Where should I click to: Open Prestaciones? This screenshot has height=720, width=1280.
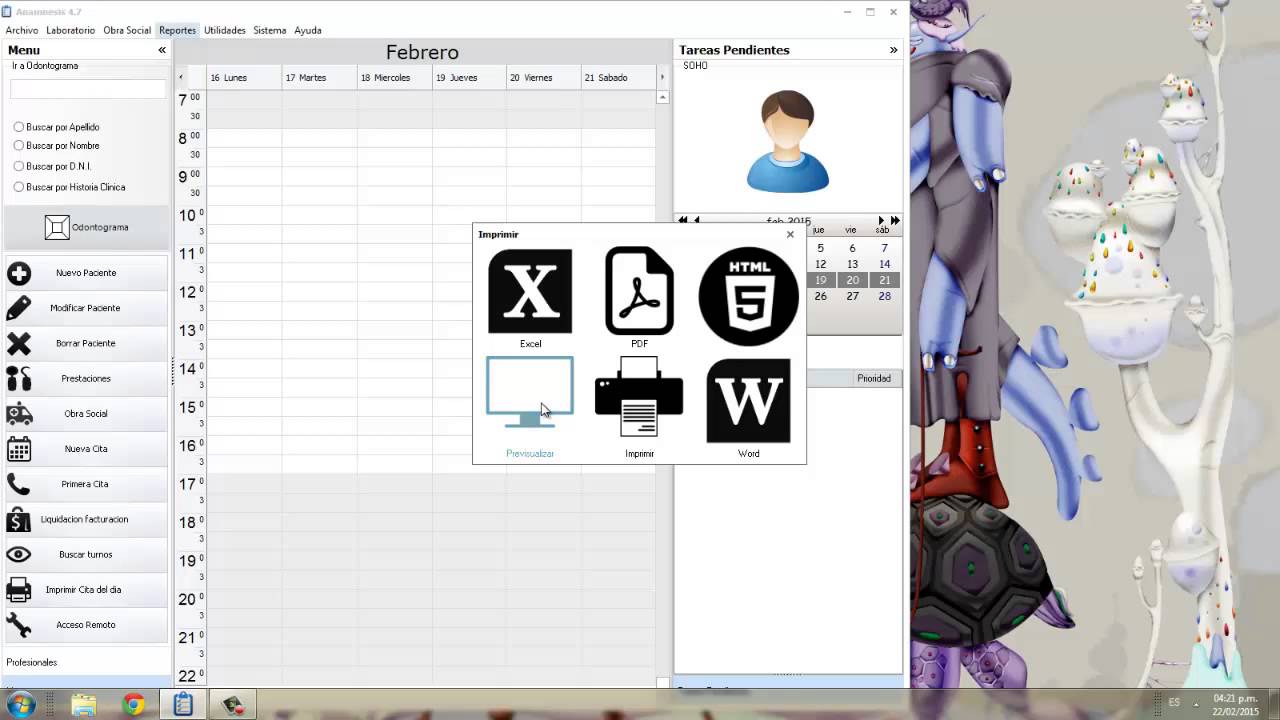coord(86,378)
